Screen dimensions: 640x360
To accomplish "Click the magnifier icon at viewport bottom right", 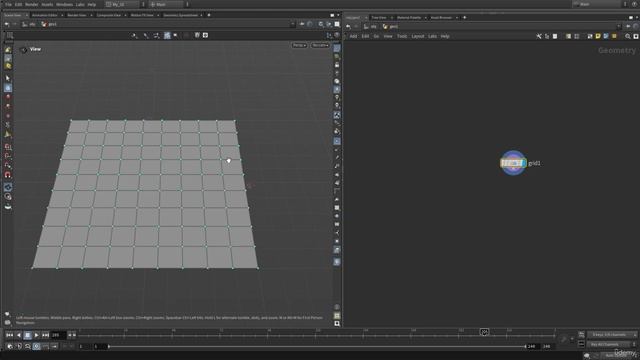I will click(337, 324).
